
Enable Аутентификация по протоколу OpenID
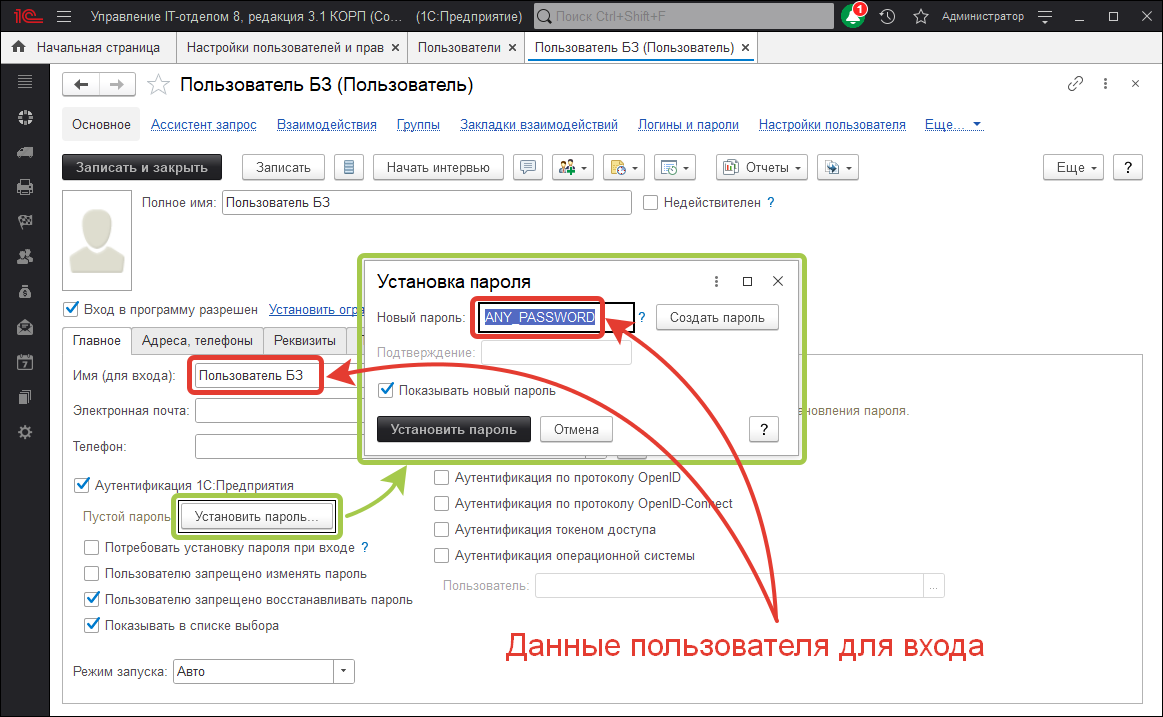[441, 478]
